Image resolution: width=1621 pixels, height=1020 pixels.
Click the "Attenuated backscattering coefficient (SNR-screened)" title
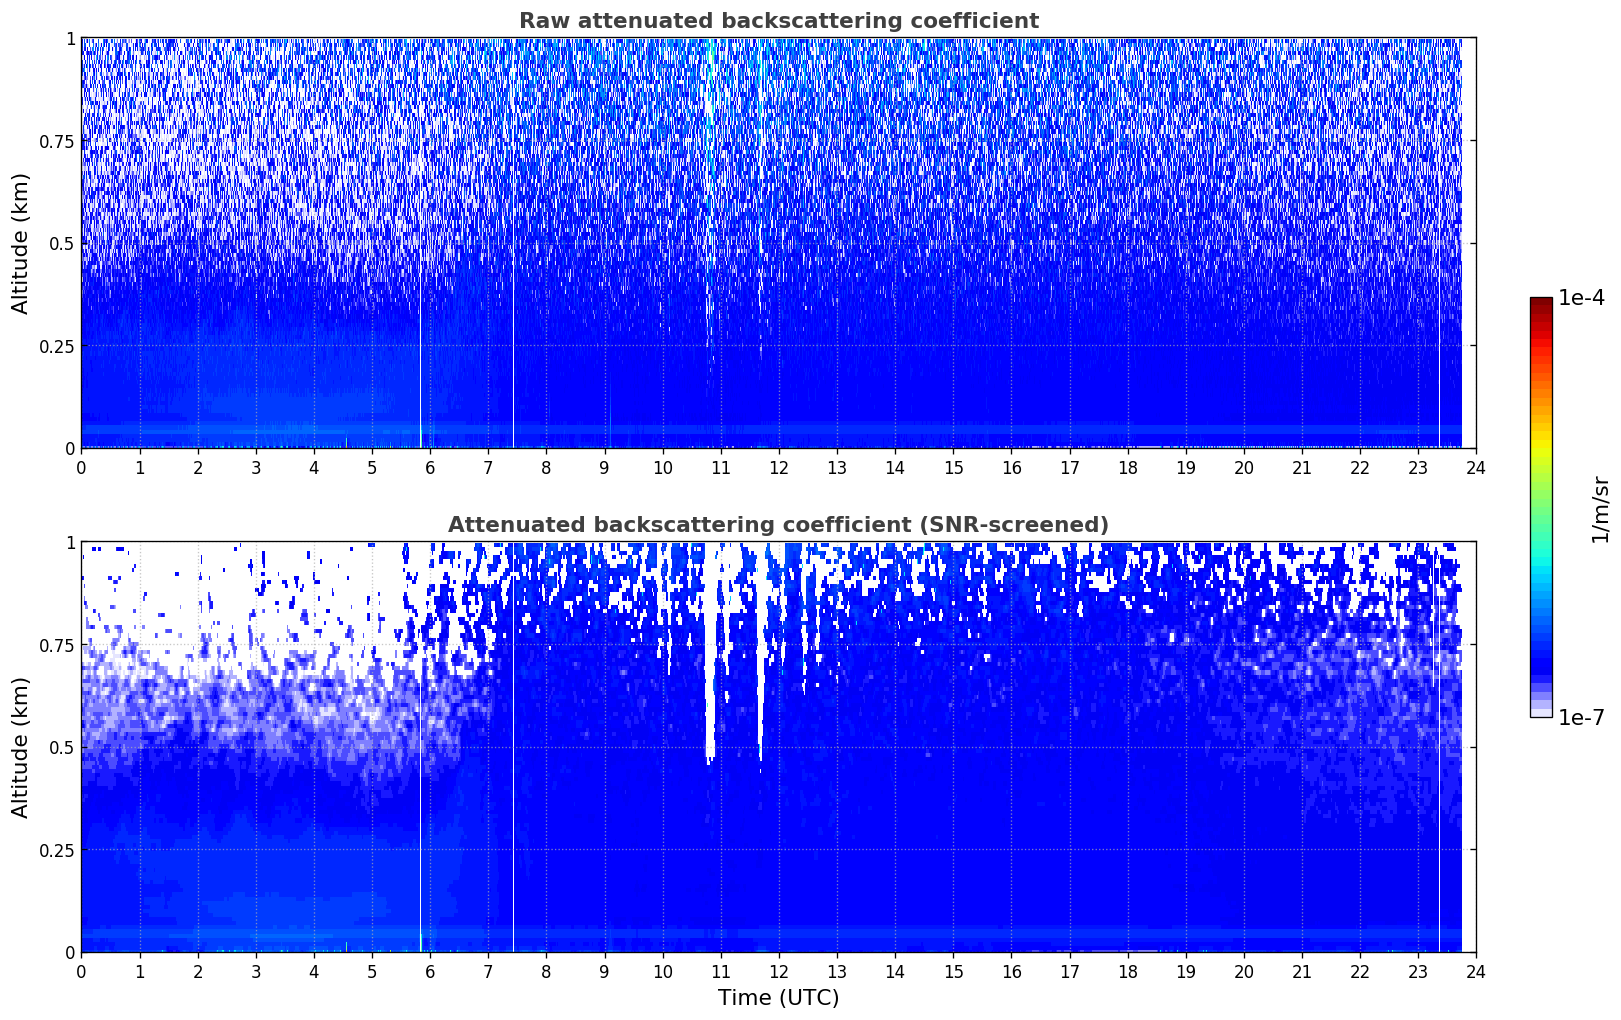tap(778, 525)
